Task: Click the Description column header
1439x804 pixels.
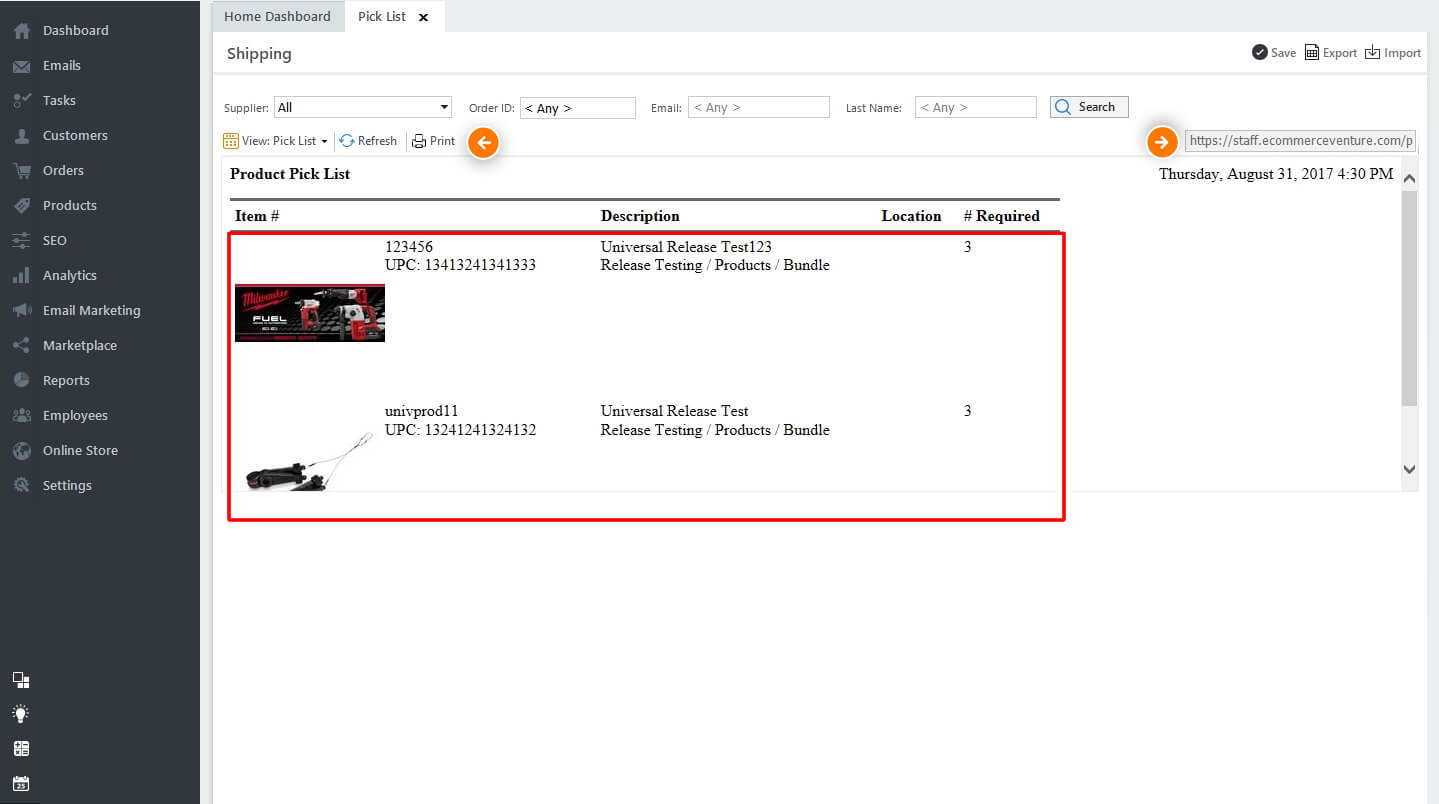Action: tap(640, 216)
